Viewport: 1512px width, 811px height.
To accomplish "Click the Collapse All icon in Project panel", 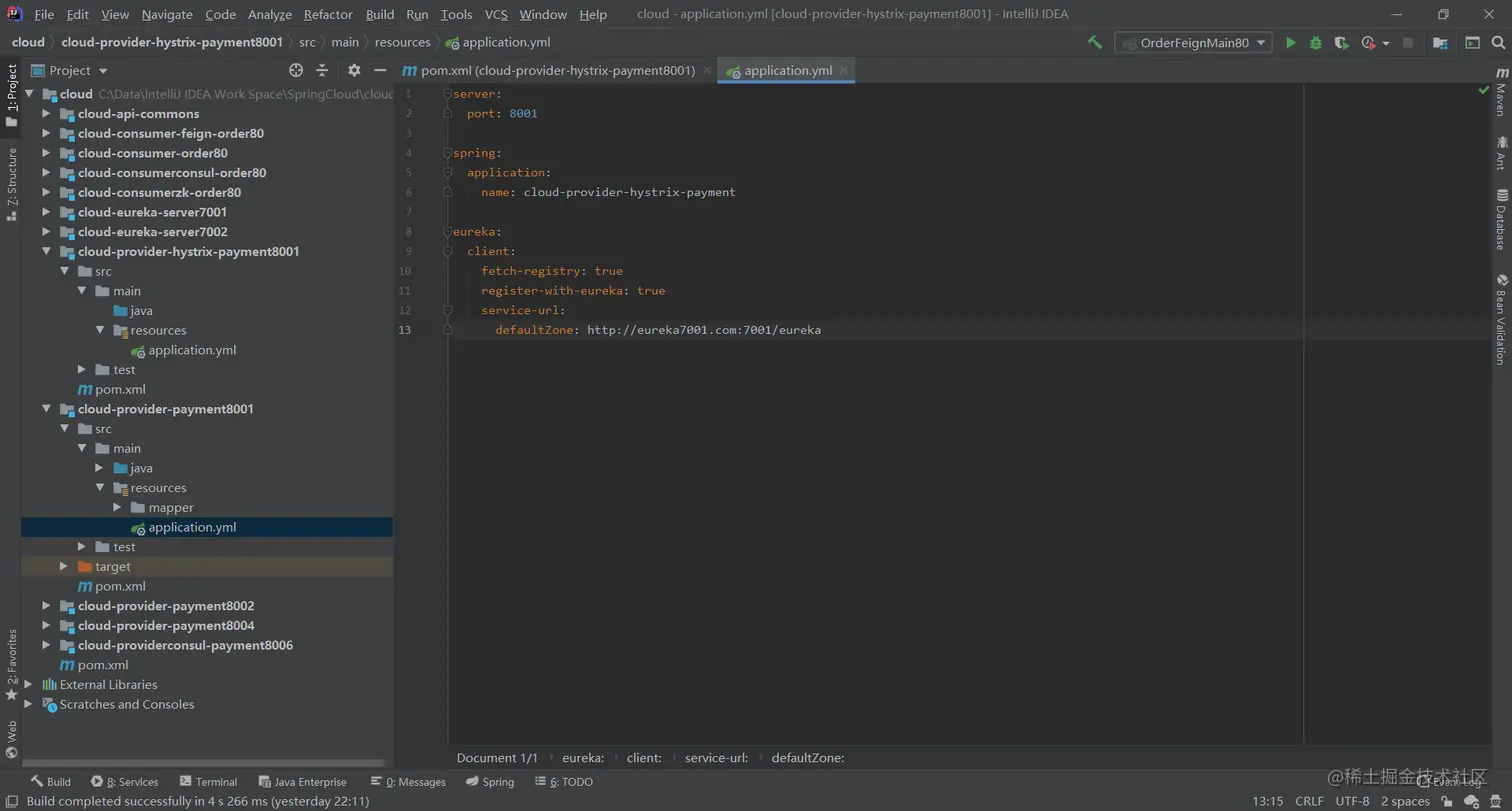I will 322,70.
